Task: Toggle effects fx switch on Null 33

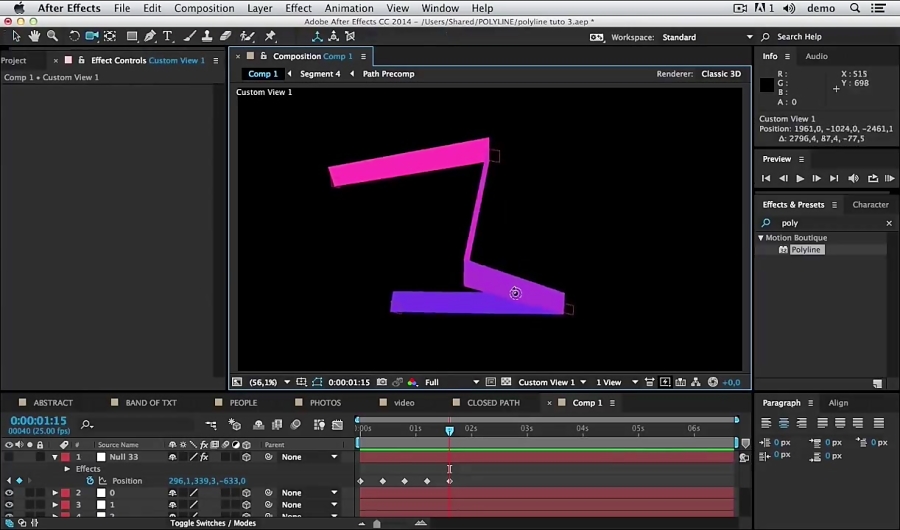Action: point(204,457)
